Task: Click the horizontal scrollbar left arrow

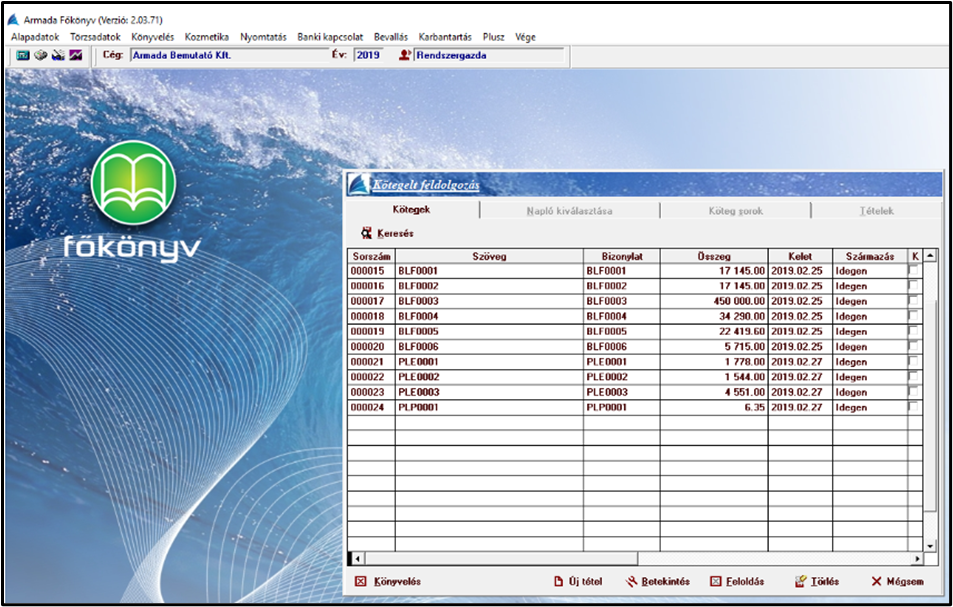Action: pos(357,558)
